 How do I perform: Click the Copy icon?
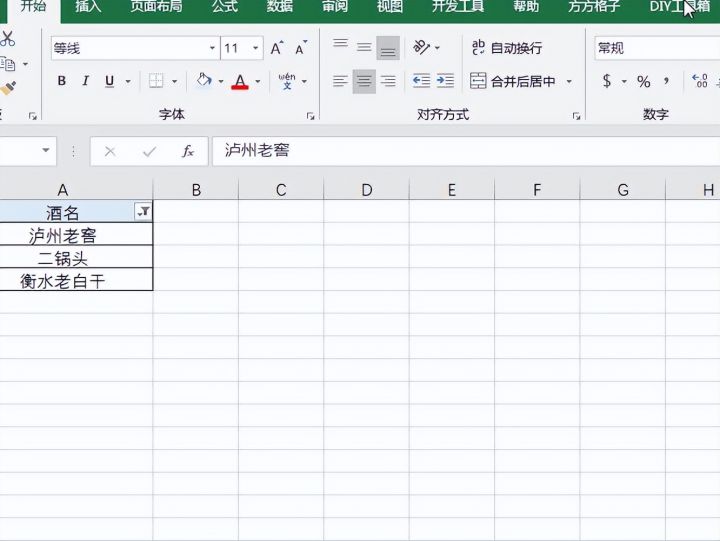coord(7,64)
